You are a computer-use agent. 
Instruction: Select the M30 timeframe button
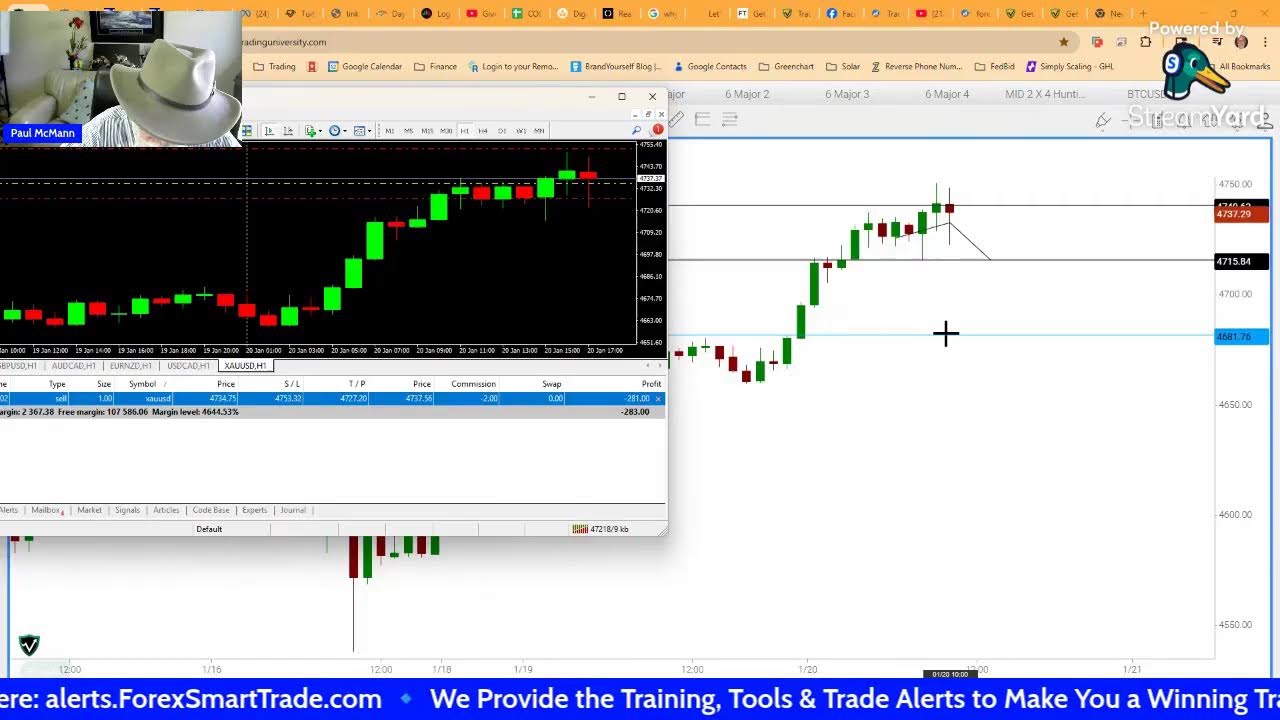(x=446, y=131)
